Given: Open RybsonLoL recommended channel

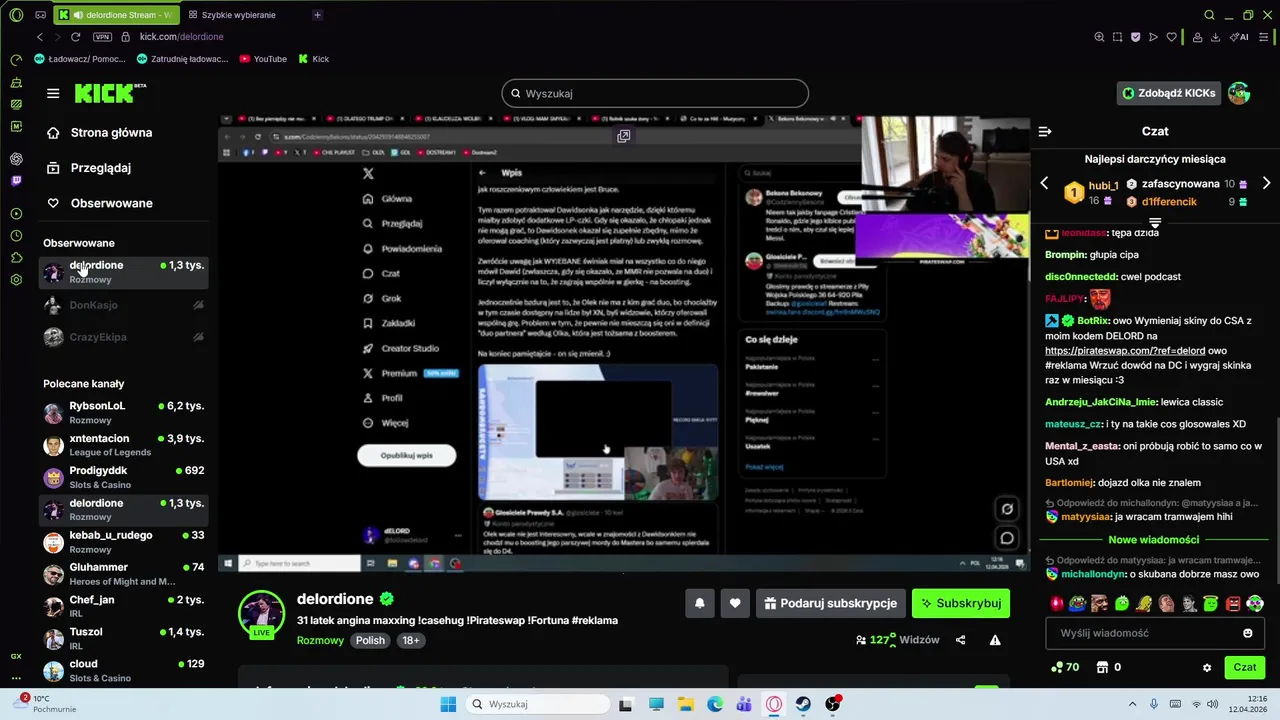Looking at the screenshot, I should (124, 412).
